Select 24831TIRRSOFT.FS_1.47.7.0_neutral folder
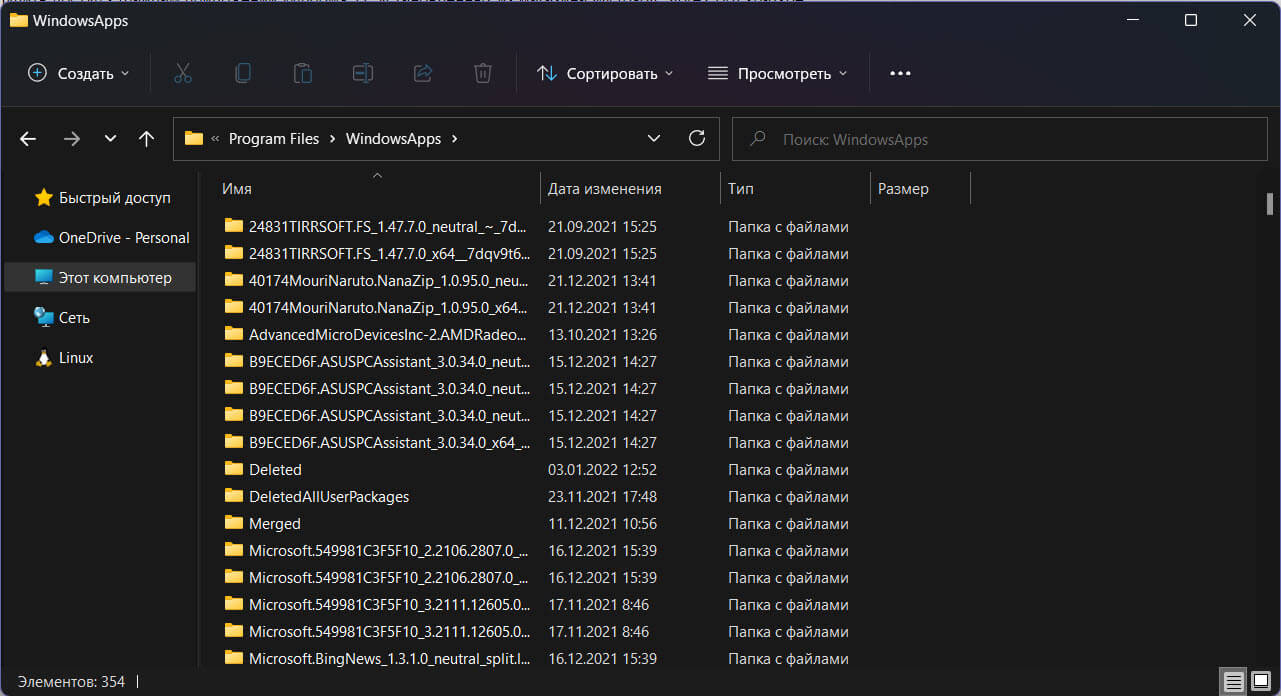 click(389, 226)
